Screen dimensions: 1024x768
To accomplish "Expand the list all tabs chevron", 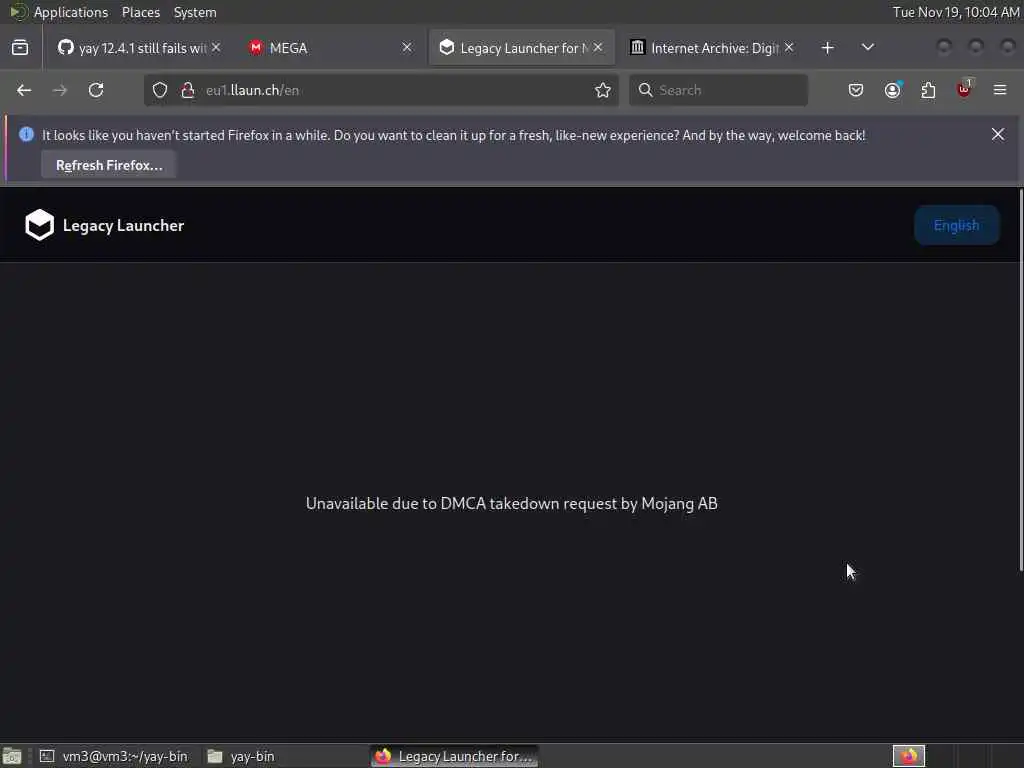I will pos(868,48).
